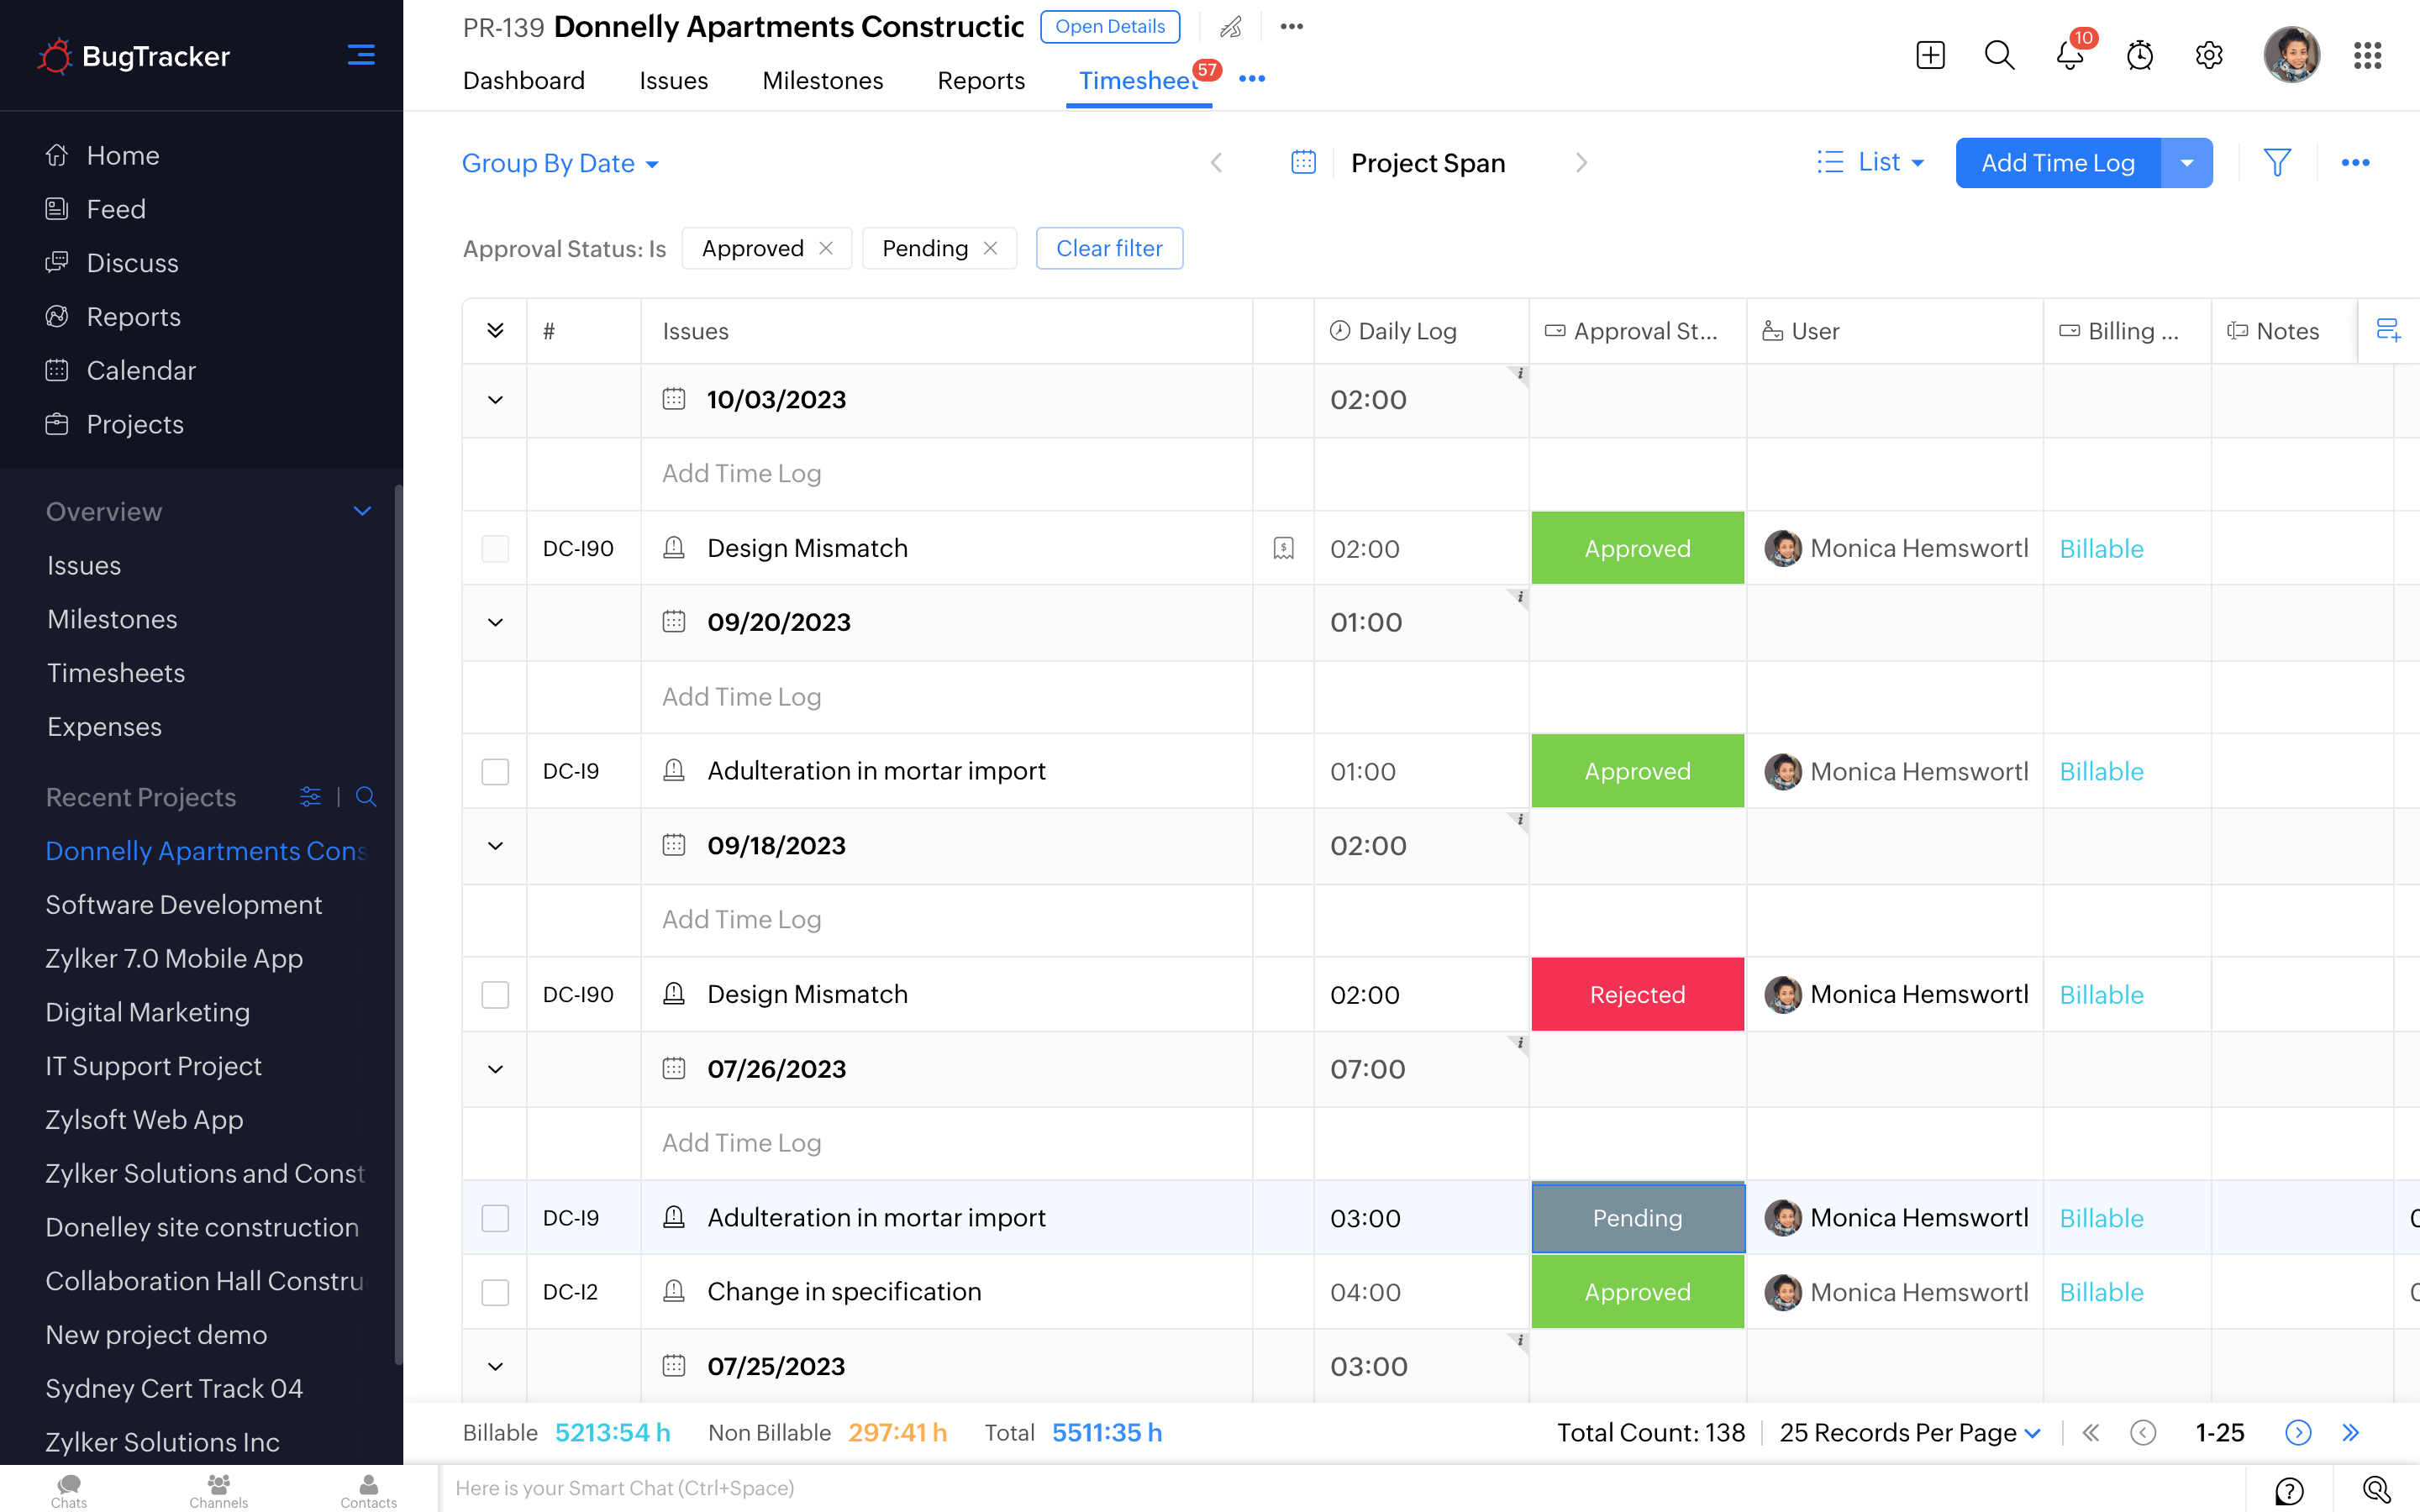Click the timer stopwatch icon
The height and width of the screenshot is (1512, 2420).
tap(2139, 55)
